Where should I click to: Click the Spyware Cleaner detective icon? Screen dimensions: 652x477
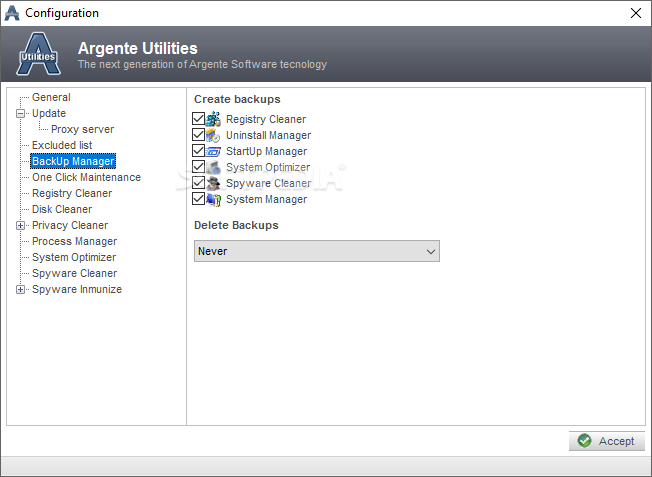point(213,183)
